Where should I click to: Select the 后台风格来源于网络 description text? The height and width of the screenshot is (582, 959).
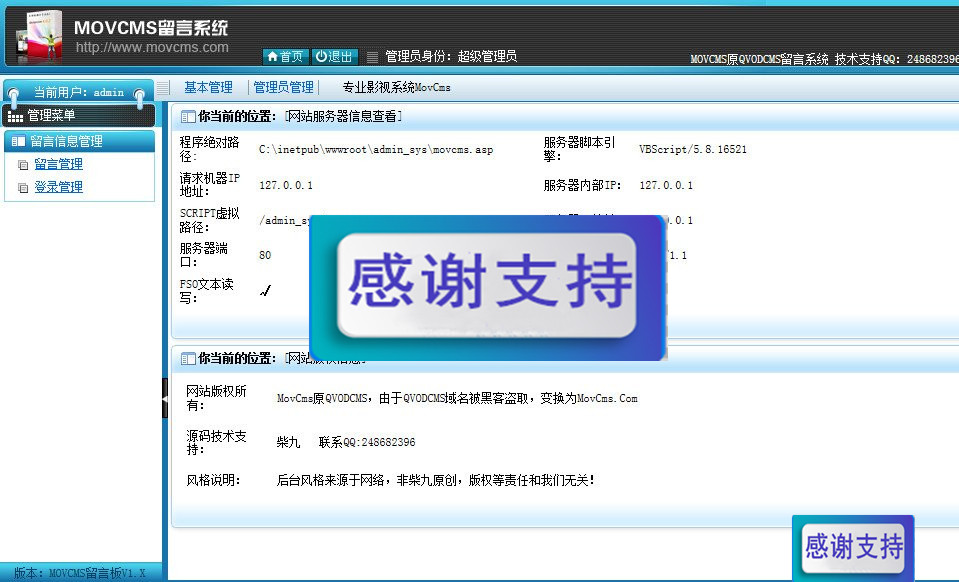coord(435,481)
